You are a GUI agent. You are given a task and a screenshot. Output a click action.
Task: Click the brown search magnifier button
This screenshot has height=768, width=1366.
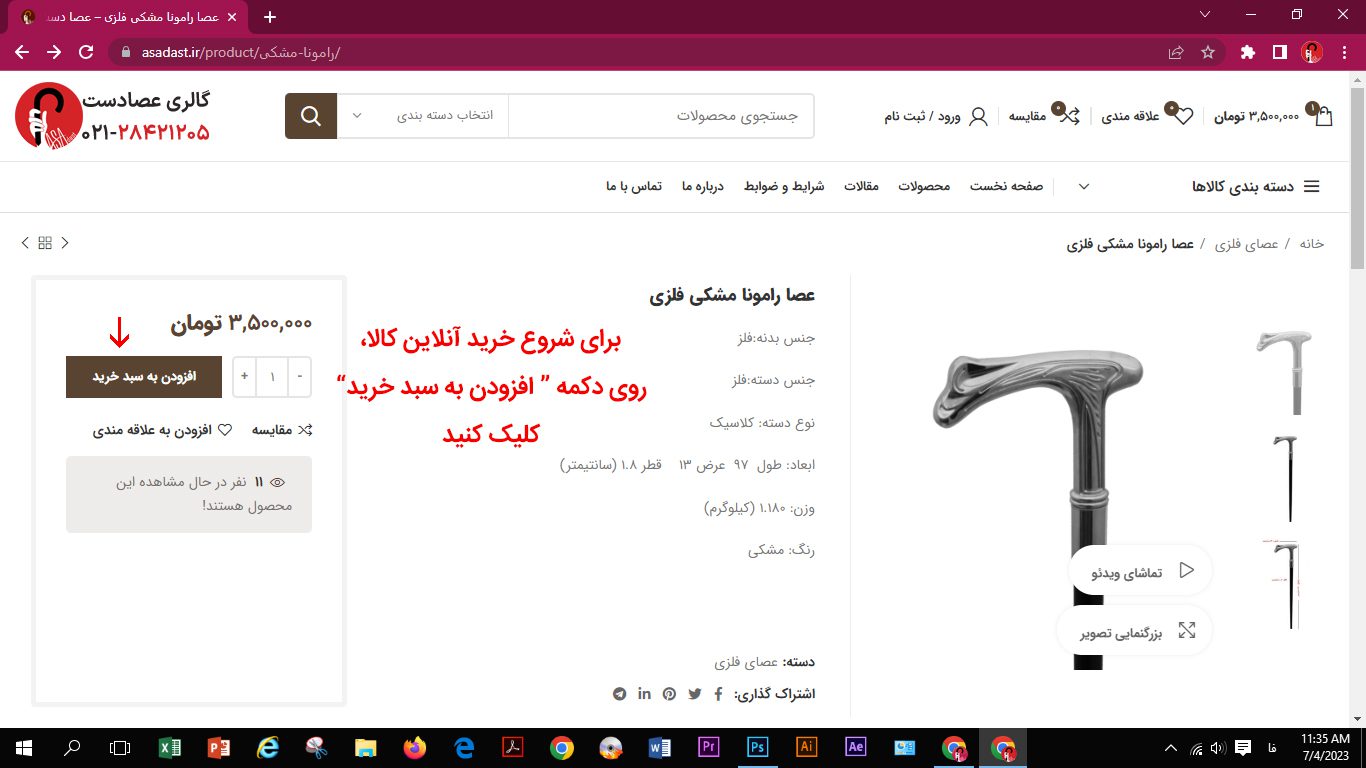310,116
